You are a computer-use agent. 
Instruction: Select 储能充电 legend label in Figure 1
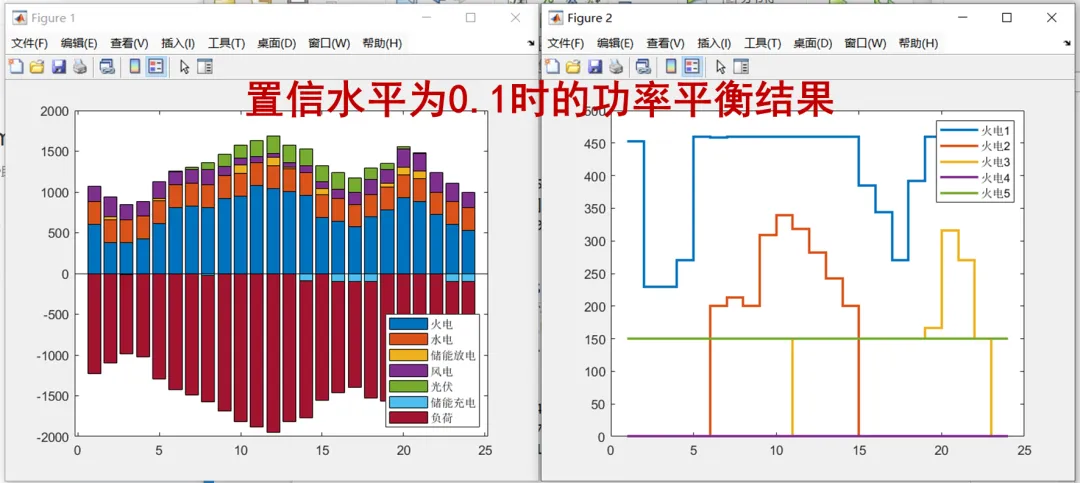click(x=453, y=402)
